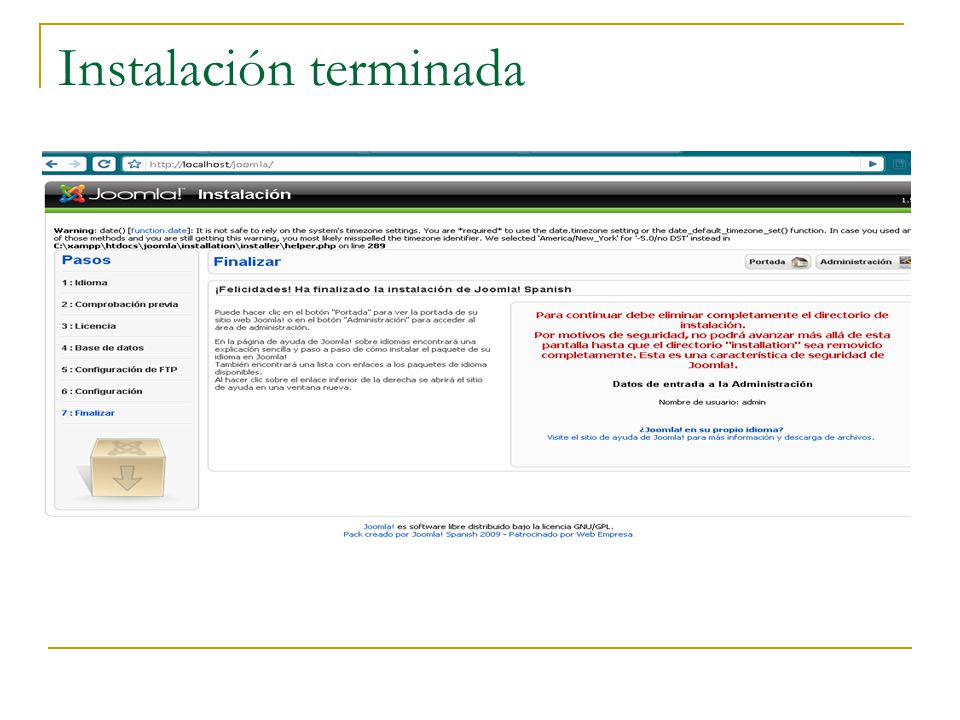Open the ¿Joomla! en su propio idioma? link
The height and width of the screenshot is (720, 960).
(x=711, y=430)
